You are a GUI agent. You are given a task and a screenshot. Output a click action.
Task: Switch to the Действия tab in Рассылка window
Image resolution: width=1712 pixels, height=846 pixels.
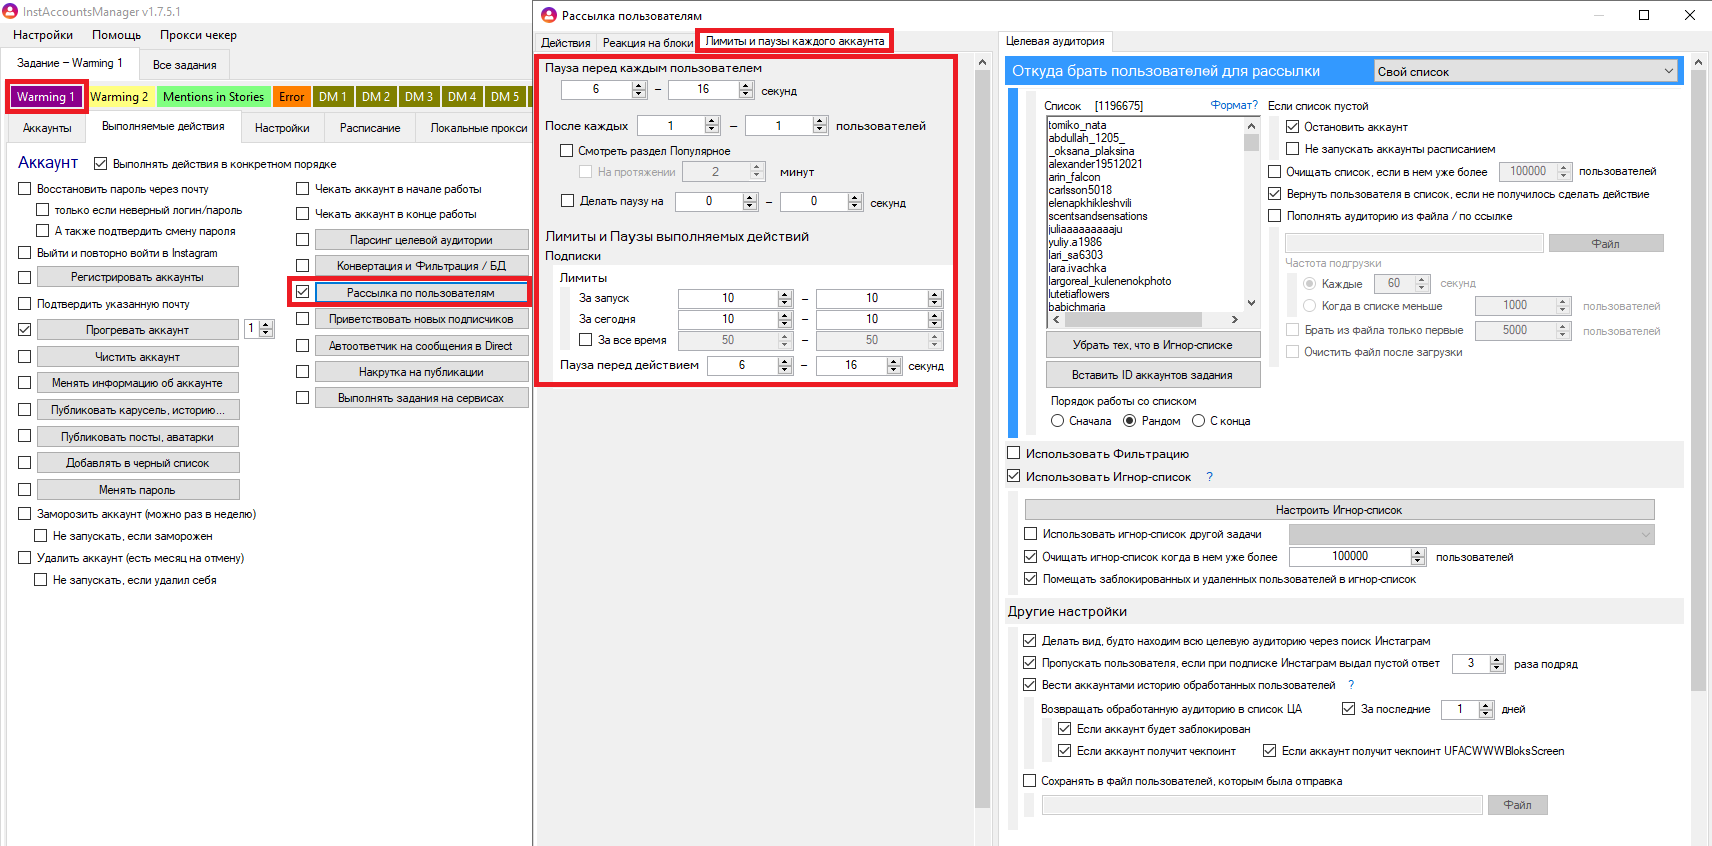(566, 43)
